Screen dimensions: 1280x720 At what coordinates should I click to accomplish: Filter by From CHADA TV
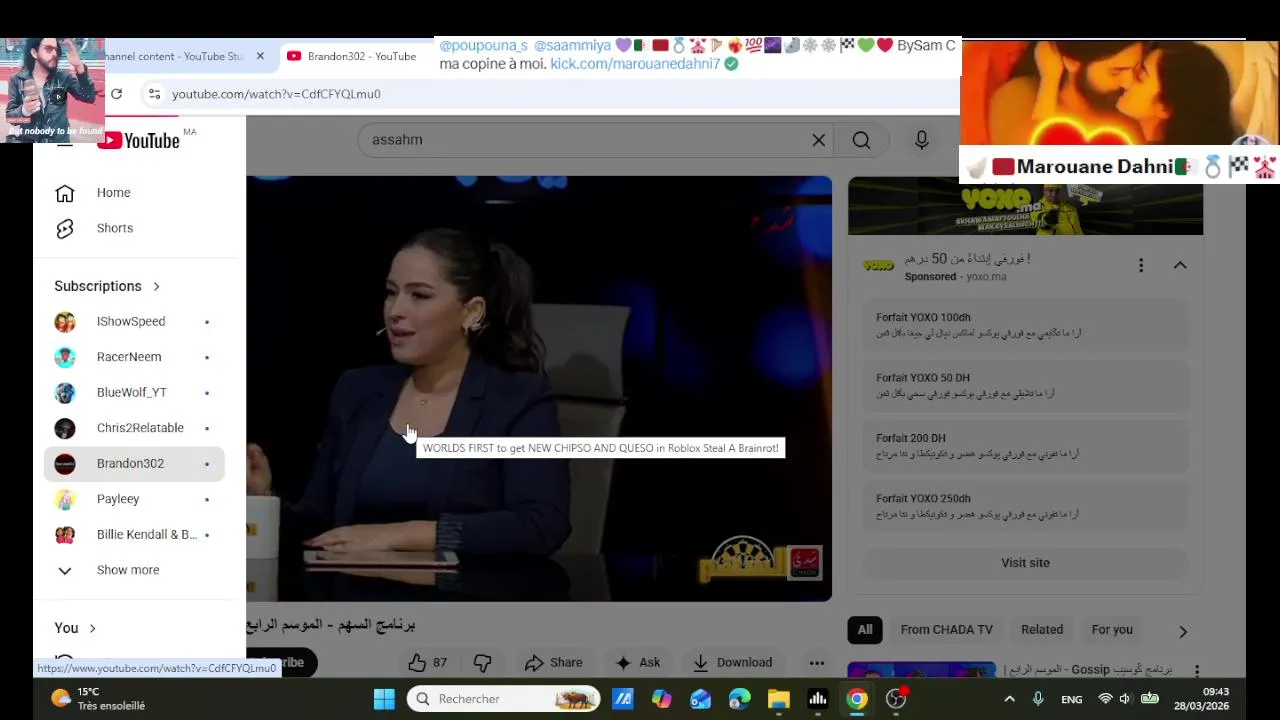coord(946,630)
